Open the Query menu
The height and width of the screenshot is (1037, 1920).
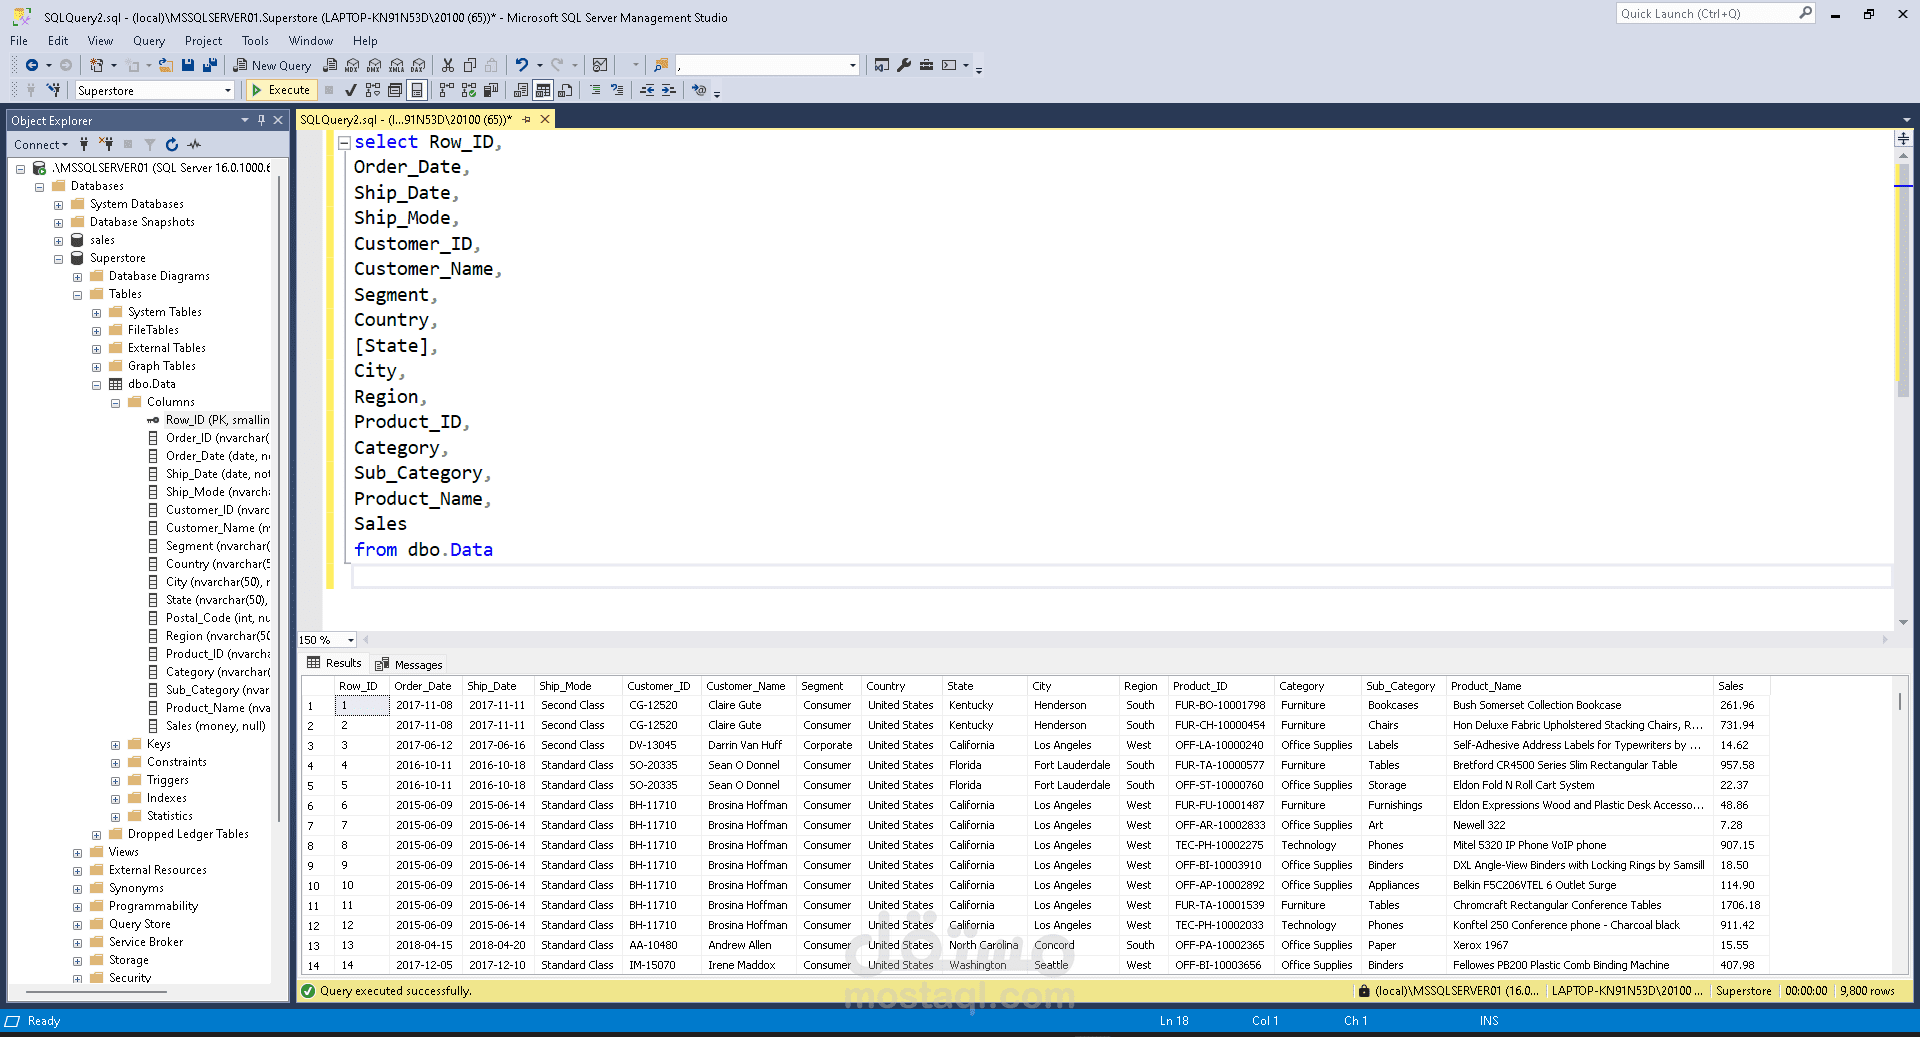click(149, 41)
